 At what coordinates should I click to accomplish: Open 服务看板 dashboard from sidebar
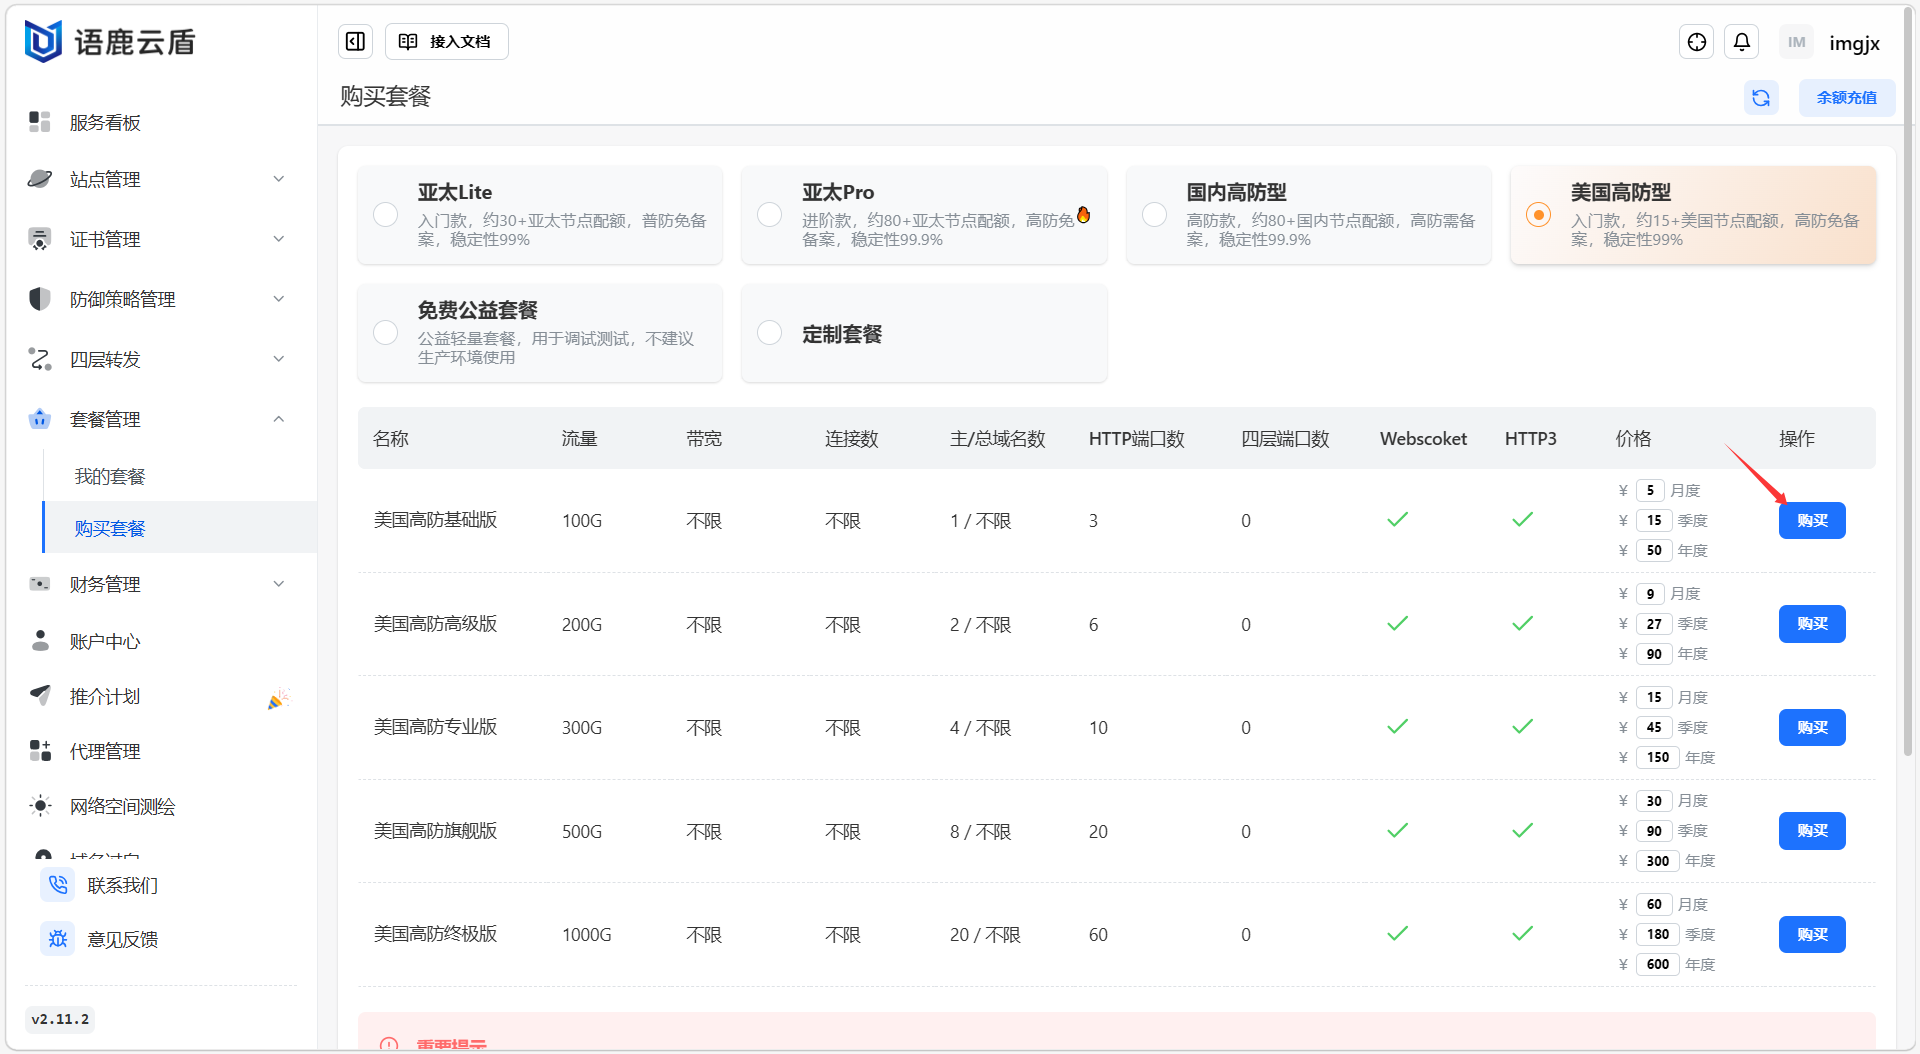(x=105, y=122)
